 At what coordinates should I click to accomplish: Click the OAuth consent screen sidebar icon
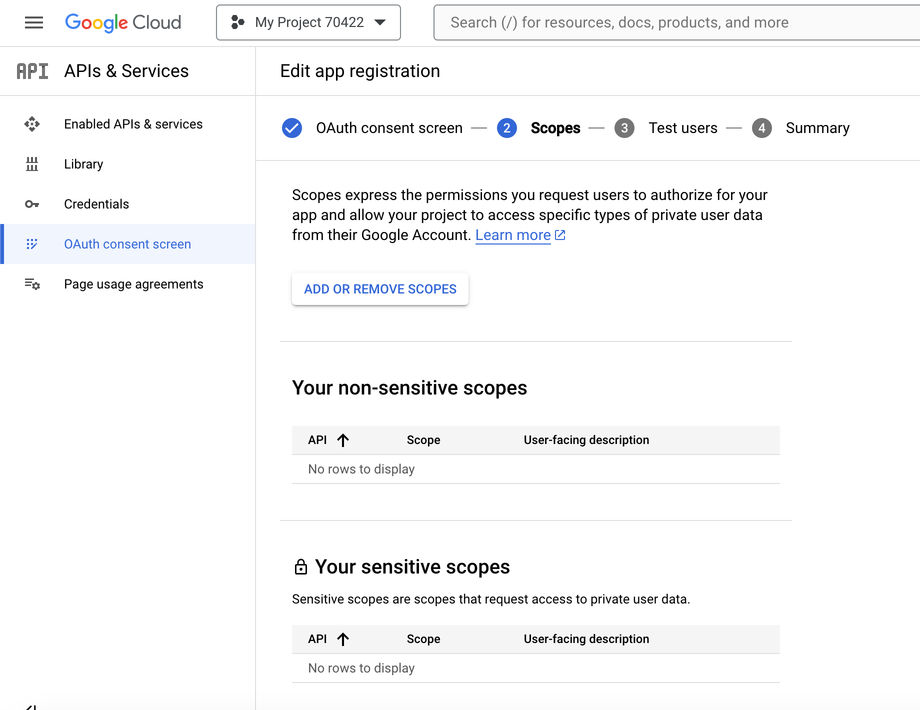pyautogui.click(x=32, y=244)
